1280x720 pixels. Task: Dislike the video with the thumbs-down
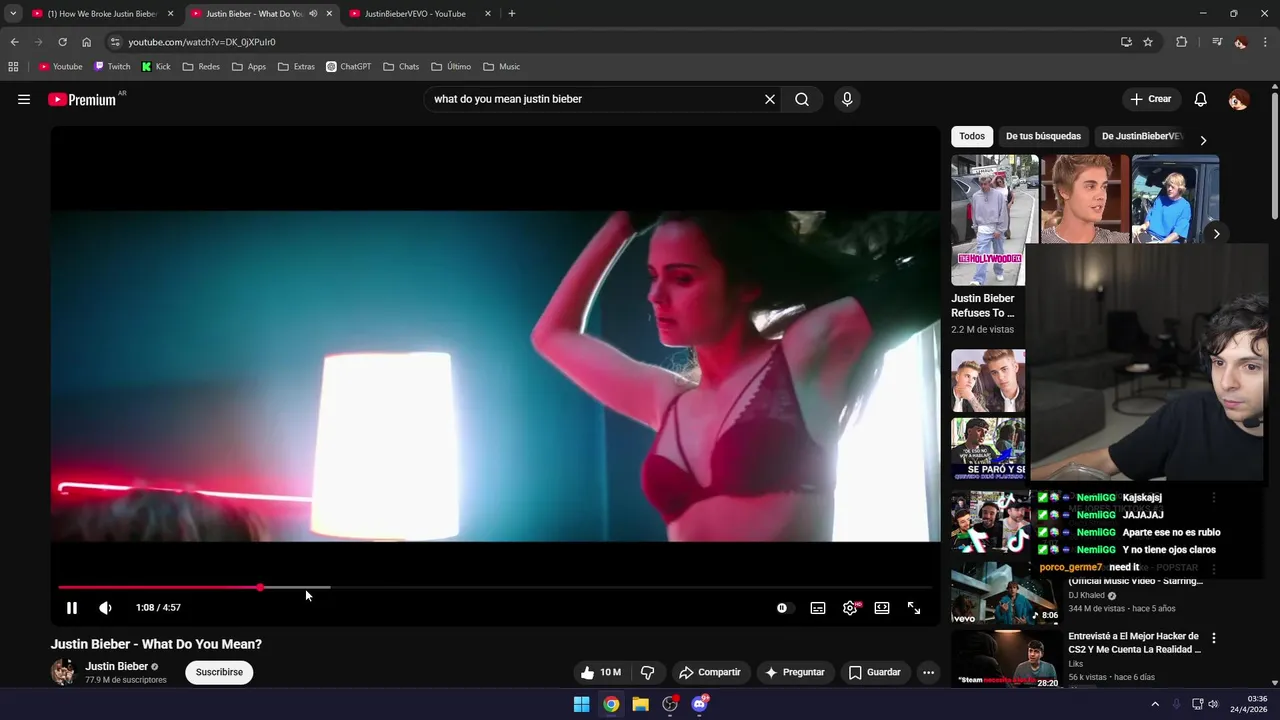point(647,672)
